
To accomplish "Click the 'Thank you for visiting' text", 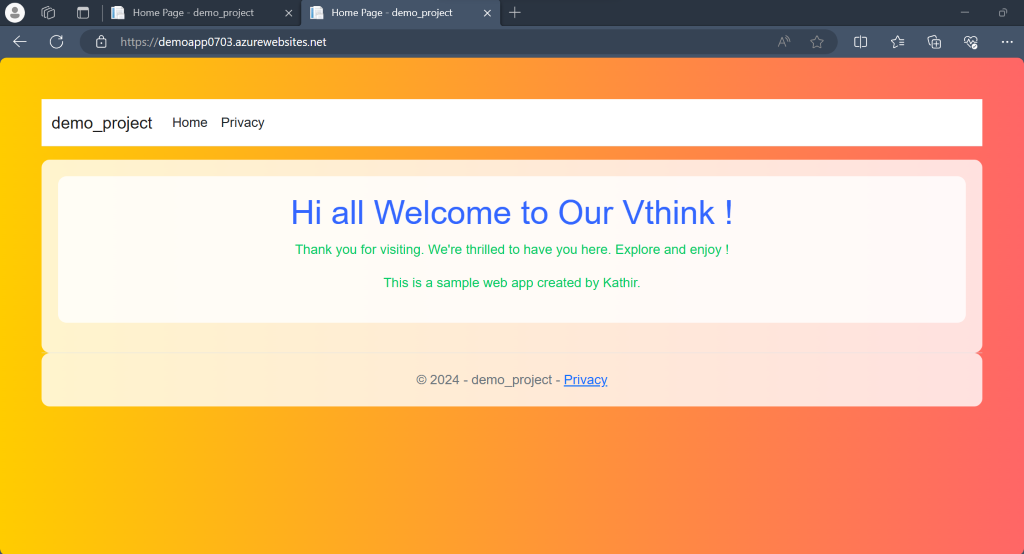I will (512, 250).
